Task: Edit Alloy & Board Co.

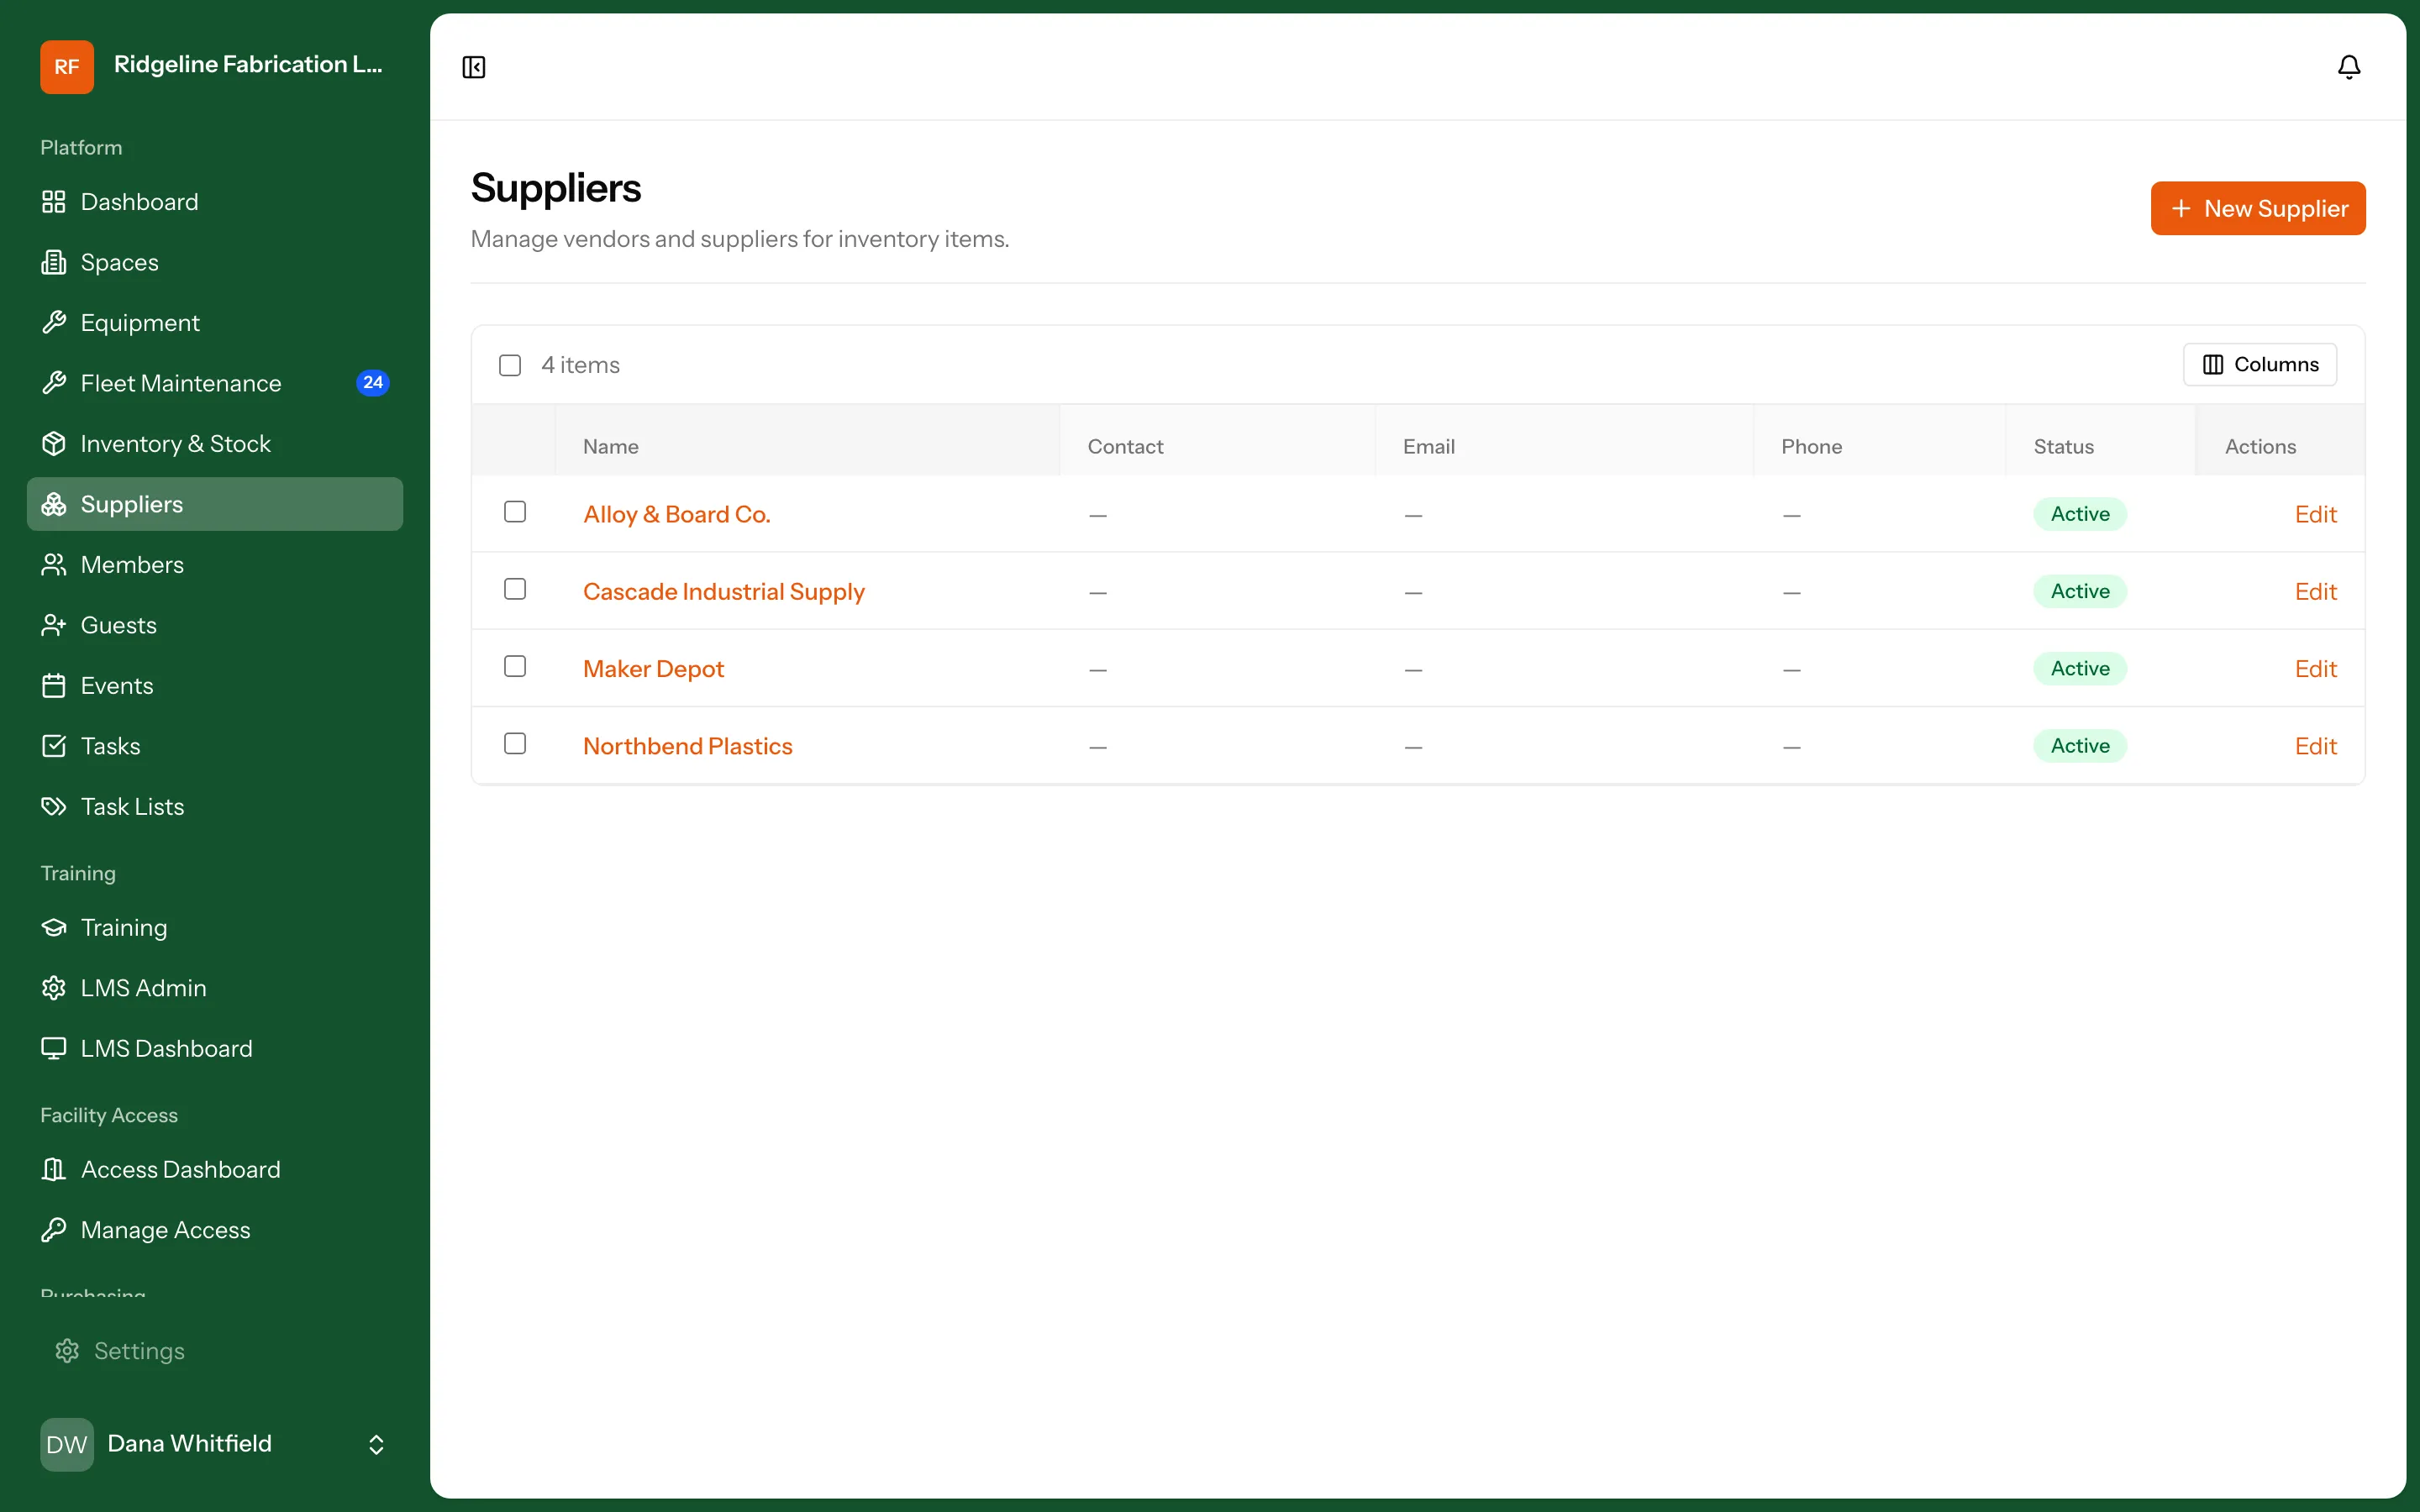Action: tap(2315, 514)
